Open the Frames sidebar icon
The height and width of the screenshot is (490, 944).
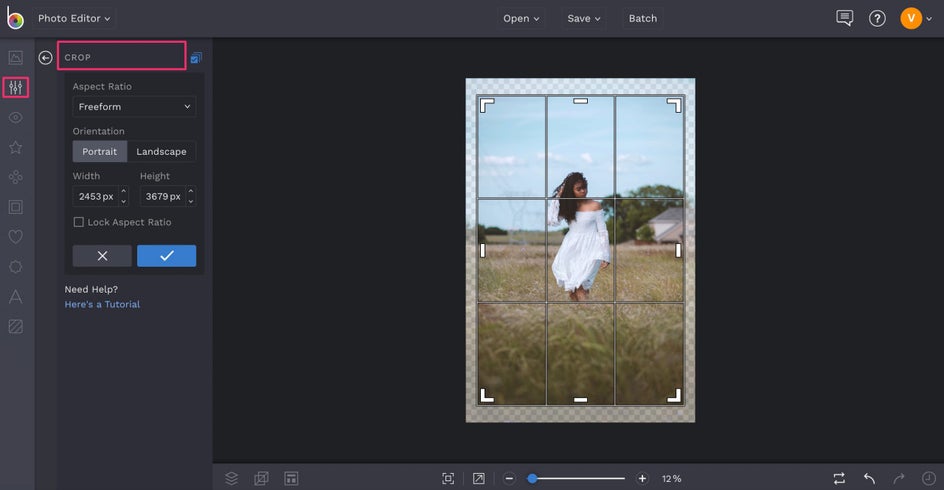pyautogui.click(x=15, y=207)
